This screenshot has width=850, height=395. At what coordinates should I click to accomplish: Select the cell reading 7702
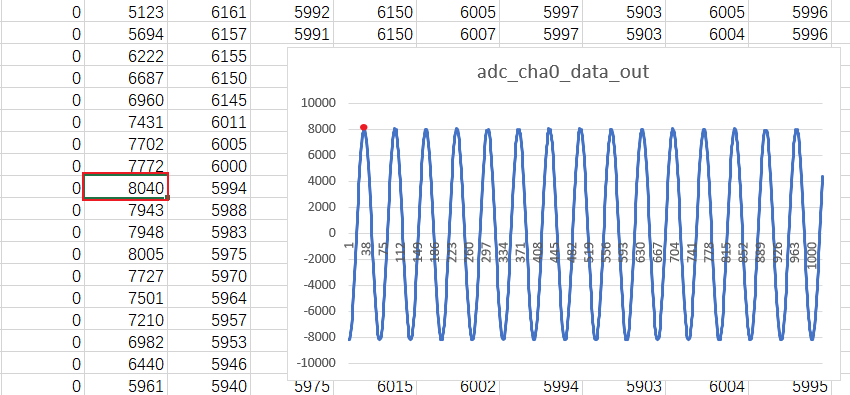click(x=126, y=144)
